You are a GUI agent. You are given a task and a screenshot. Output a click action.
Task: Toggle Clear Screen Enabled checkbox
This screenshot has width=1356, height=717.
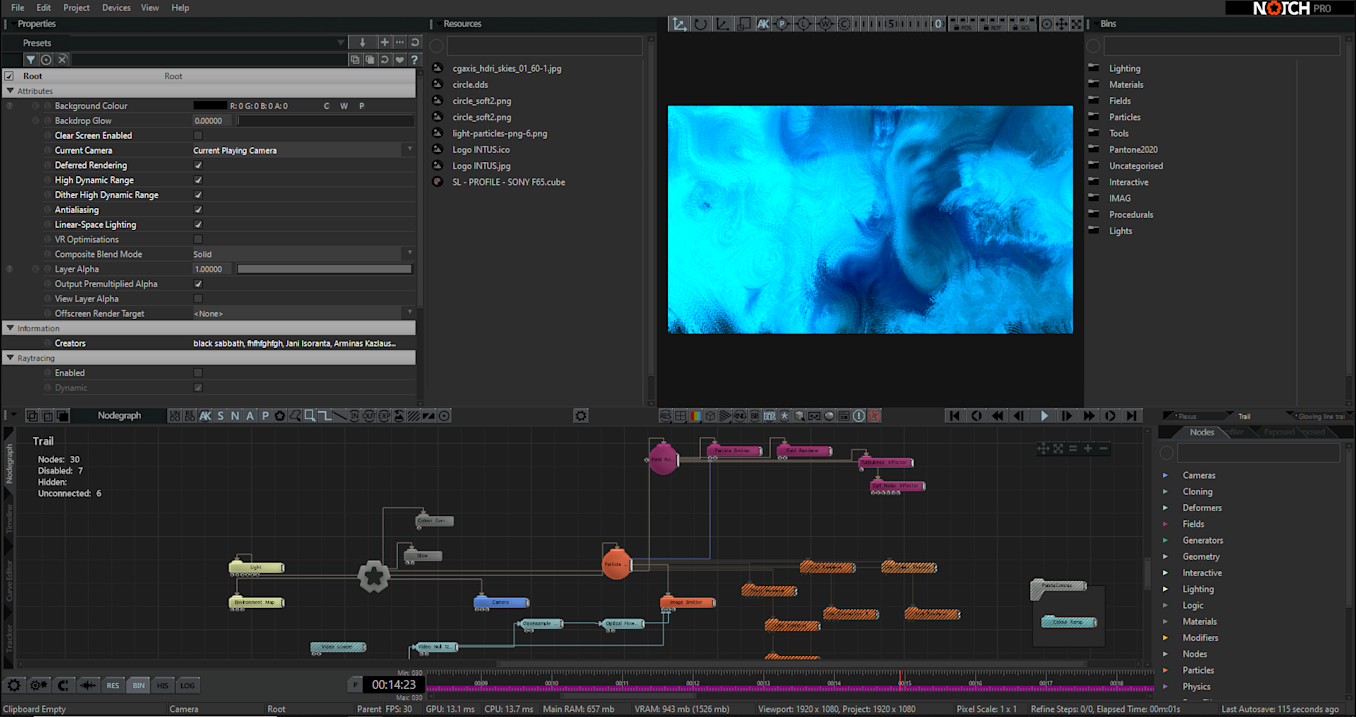198,135
